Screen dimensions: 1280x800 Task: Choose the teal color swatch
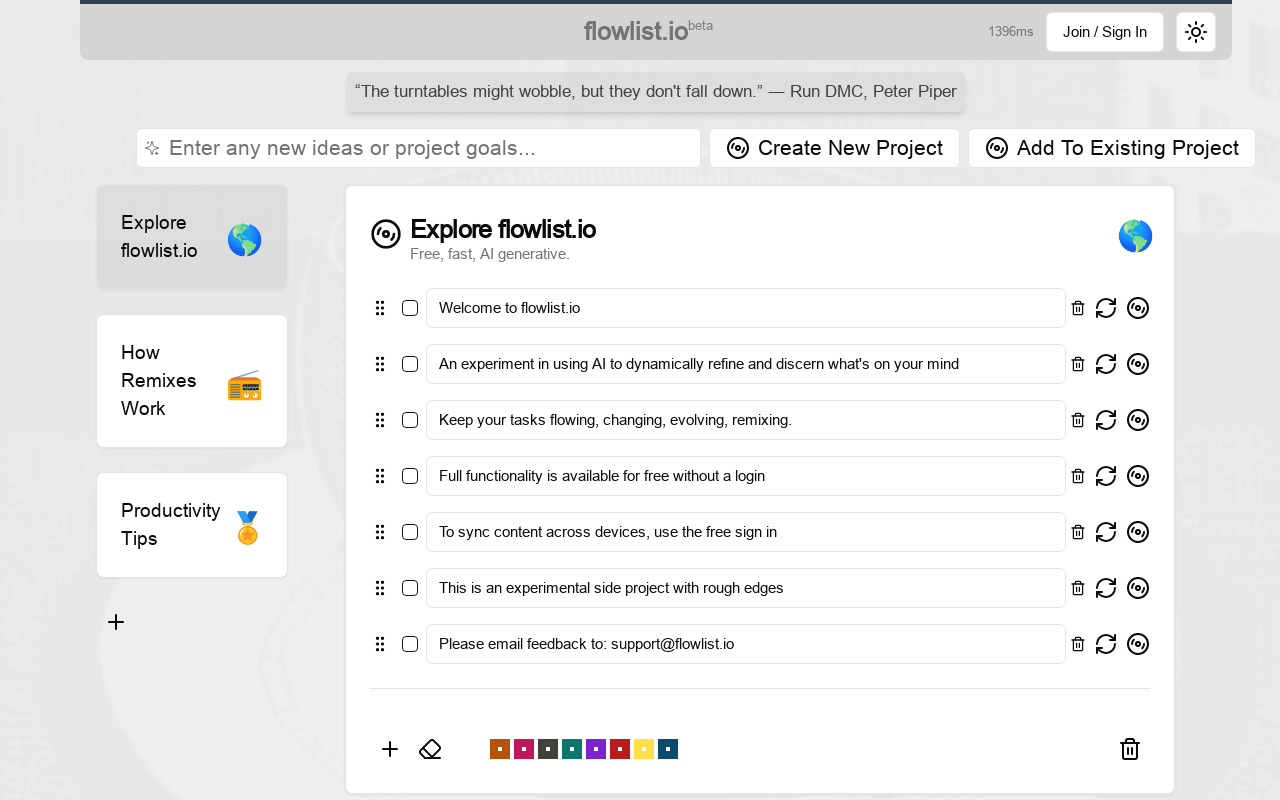(x=572, y=749)
